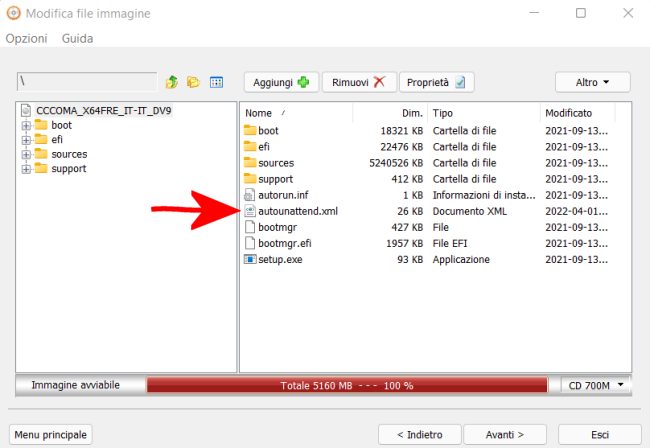Screen dimensions: 650x448
Task: Click the new folder icon
Action: [193, 82]
